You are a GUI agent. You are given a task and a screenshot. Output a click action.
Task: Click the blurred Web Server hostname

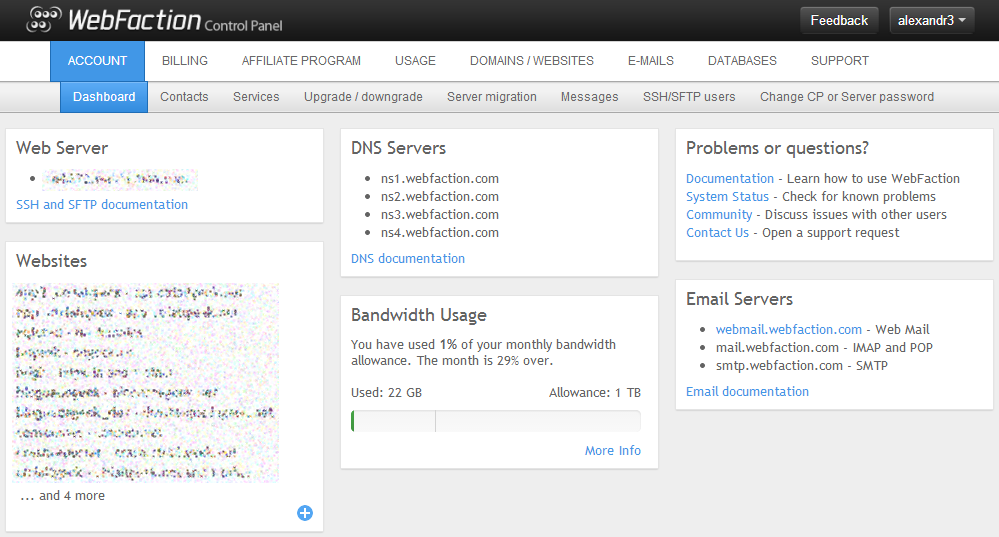click(x=120, y=180)
